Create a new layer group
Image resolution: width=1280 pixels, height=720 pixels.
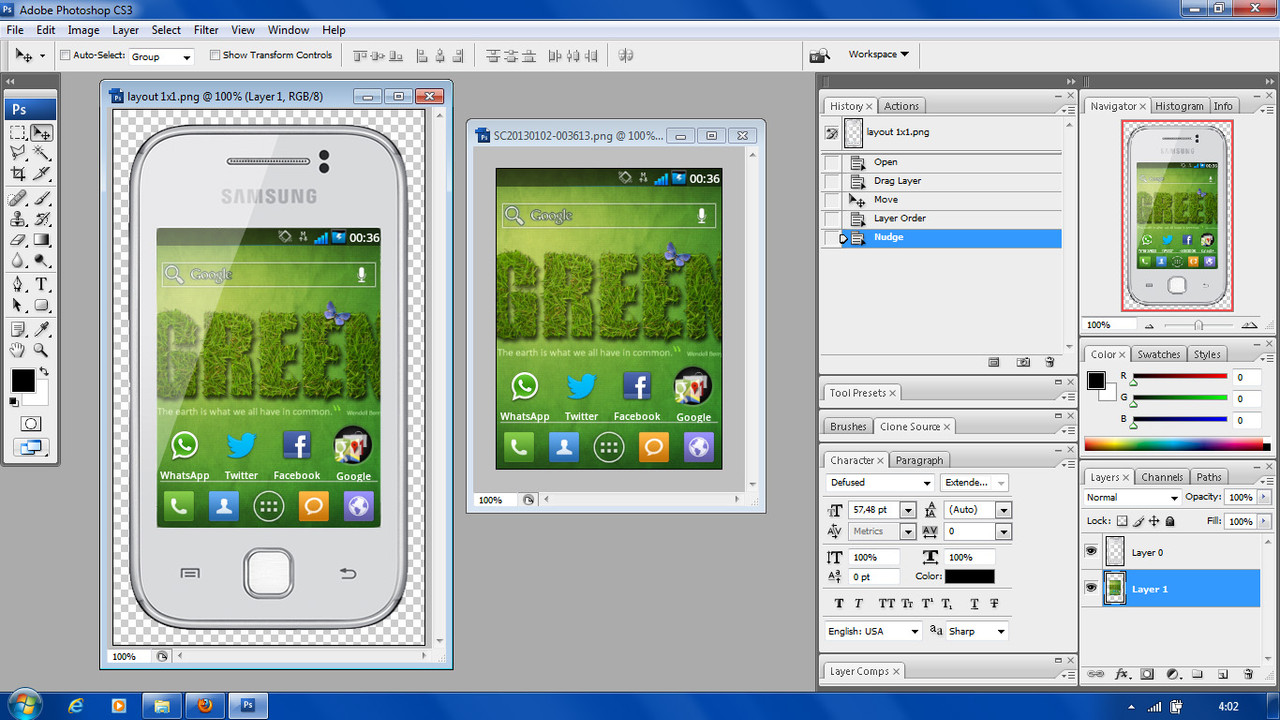(1197, 674)
